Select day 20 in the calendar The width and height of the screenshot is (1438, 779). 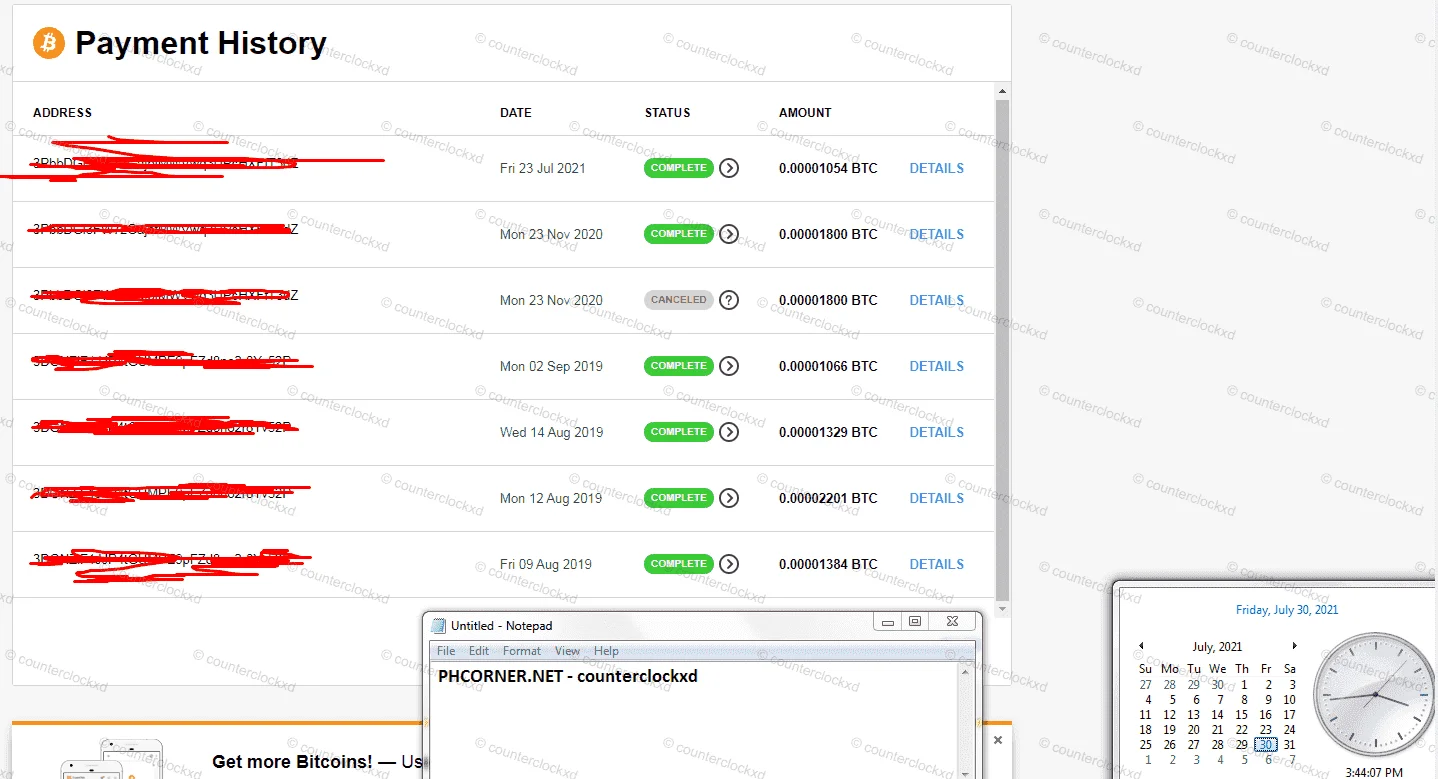[1193, 730]
